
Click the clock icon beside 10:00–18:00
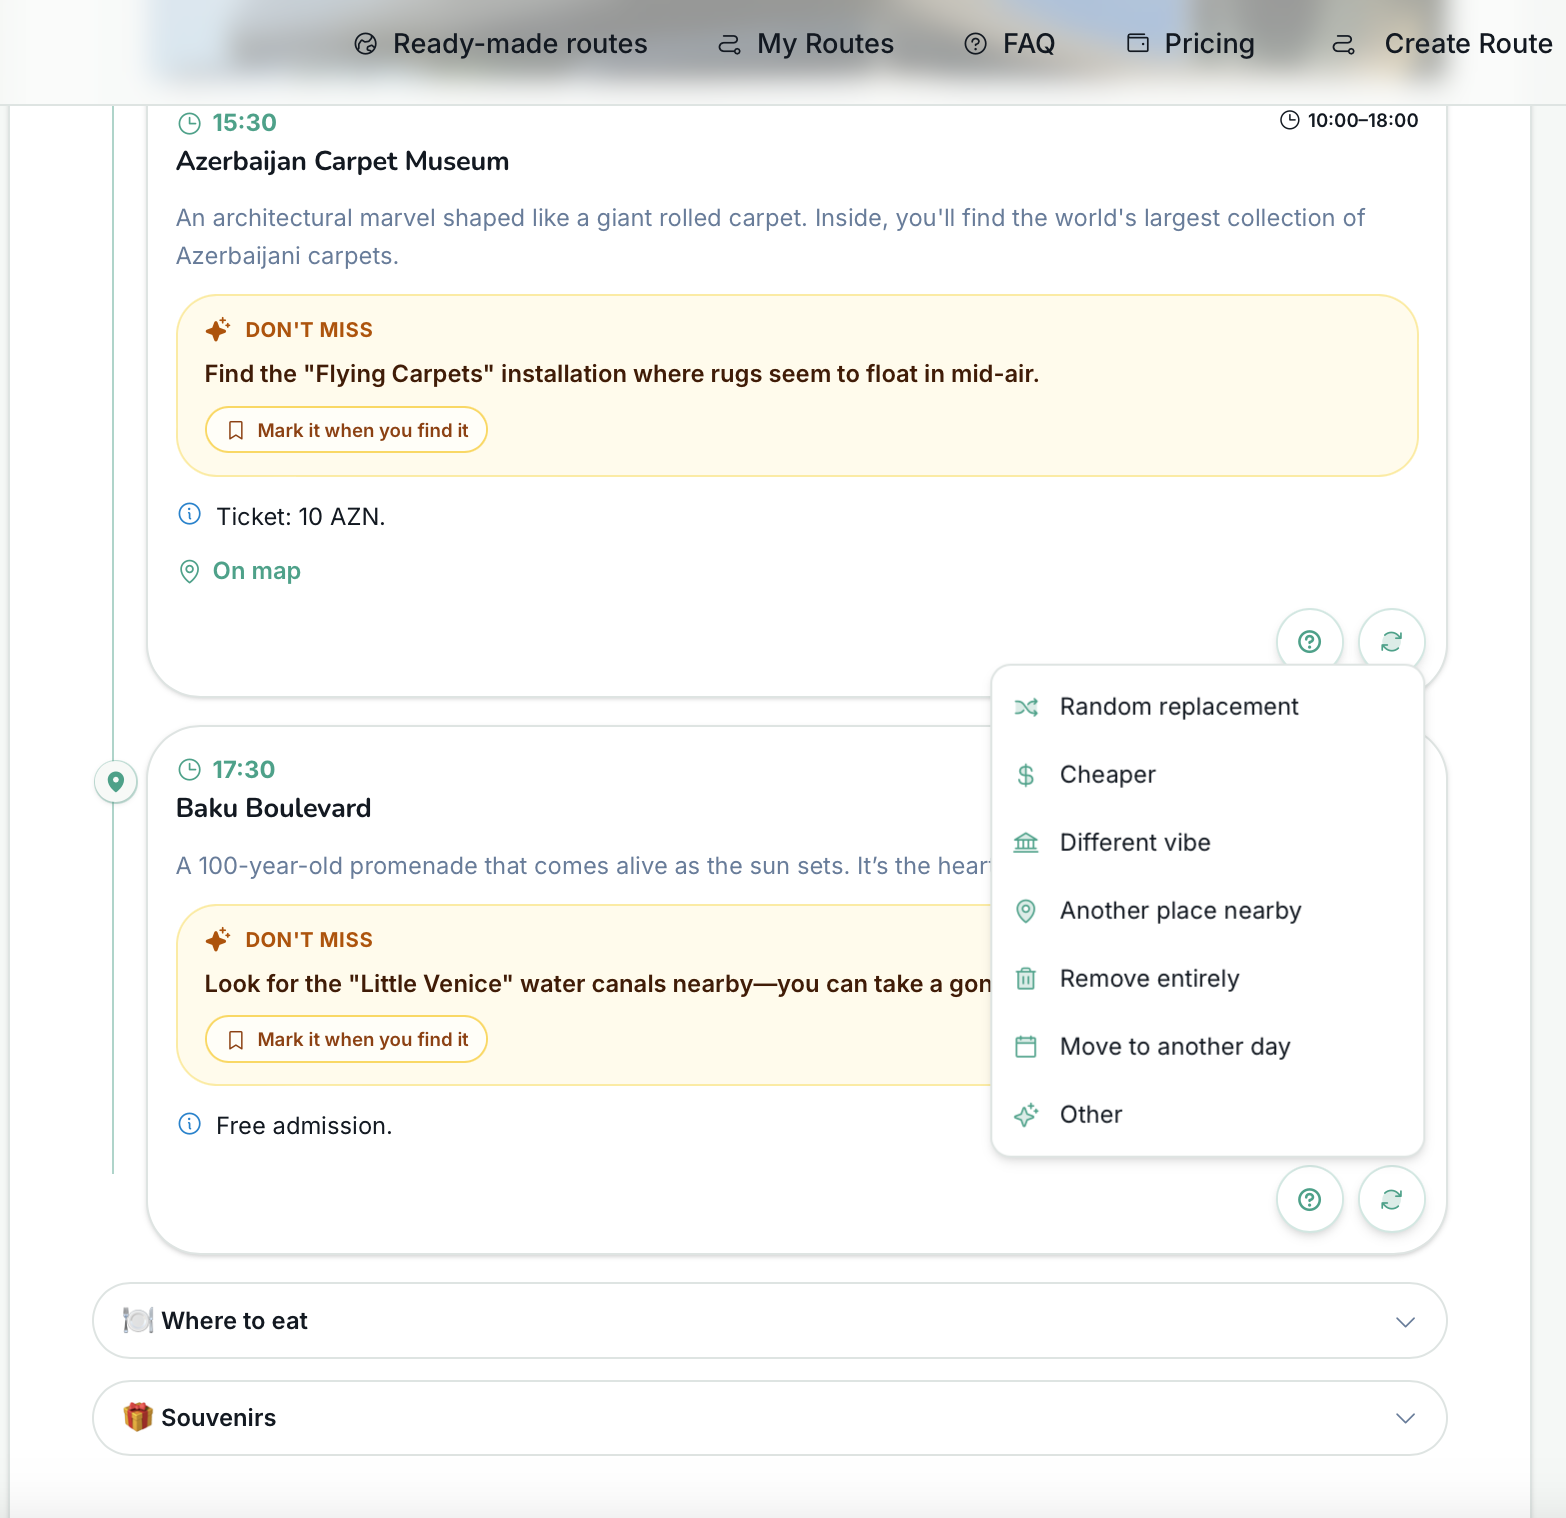coord(1290,120)
